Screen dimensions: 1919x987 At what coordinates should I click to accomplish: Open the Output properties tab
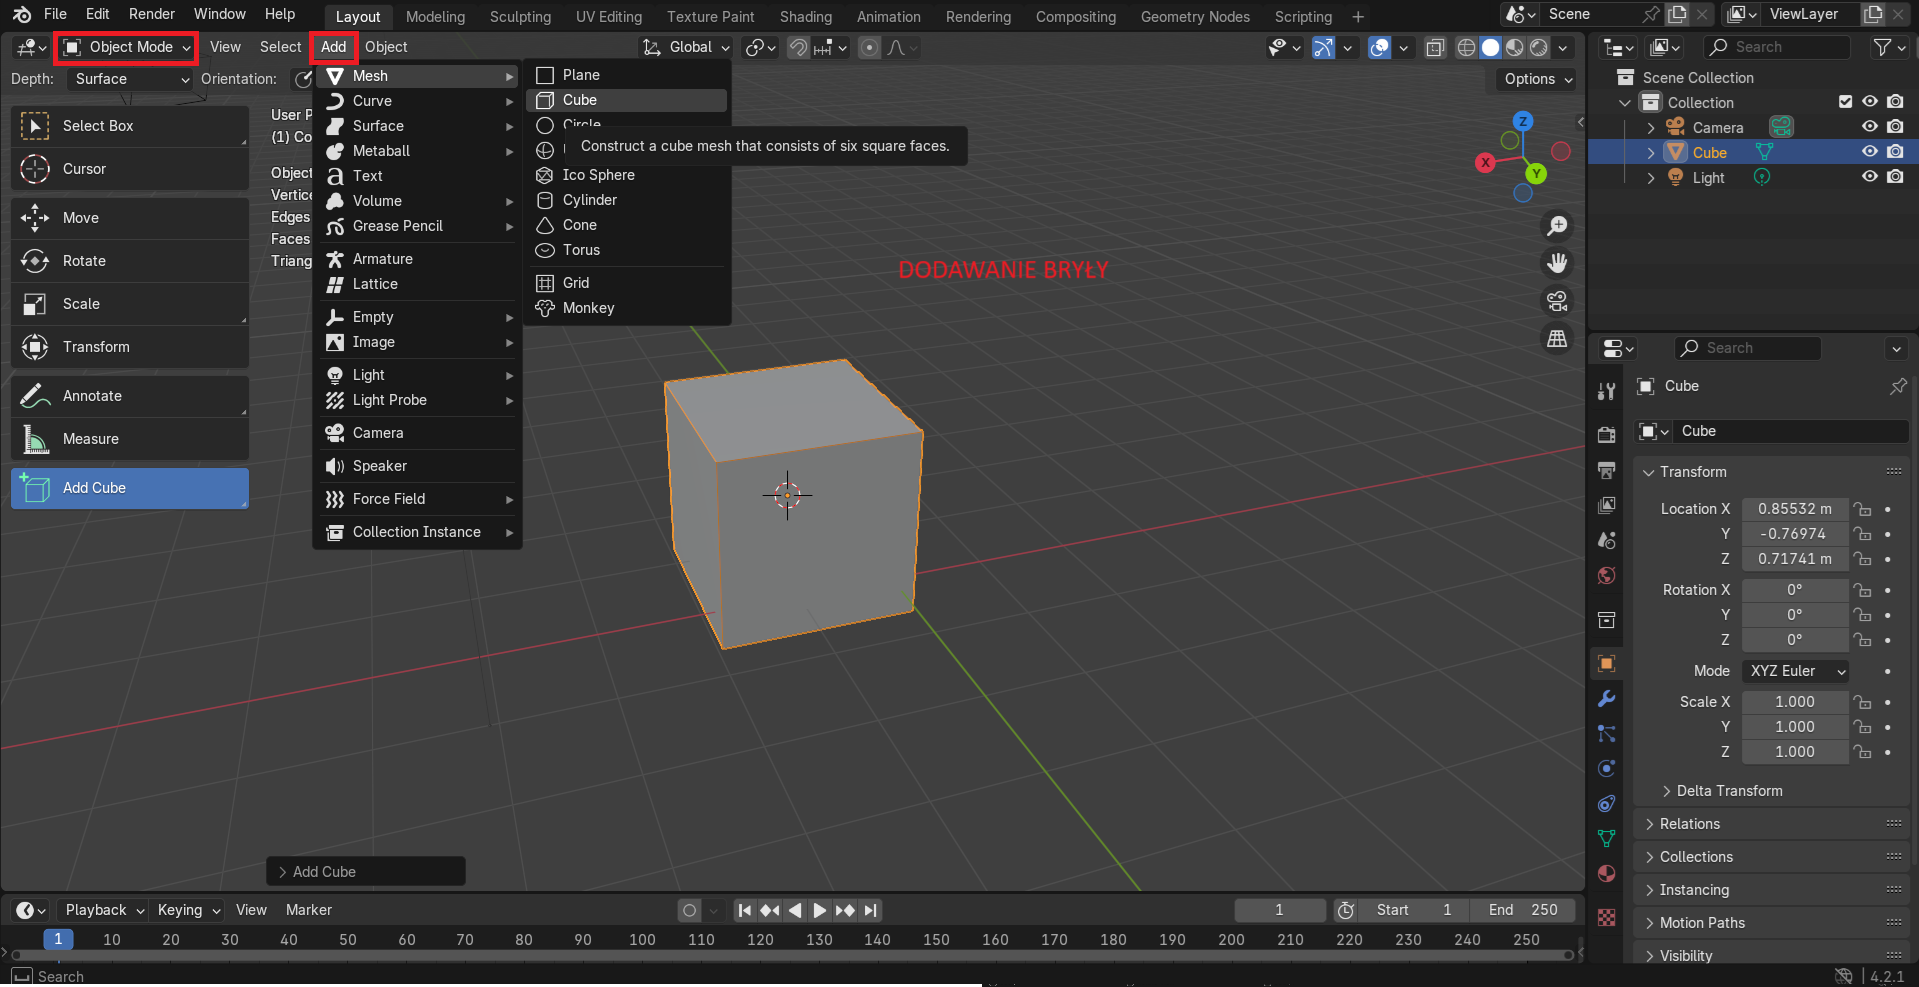[1607, 470]
